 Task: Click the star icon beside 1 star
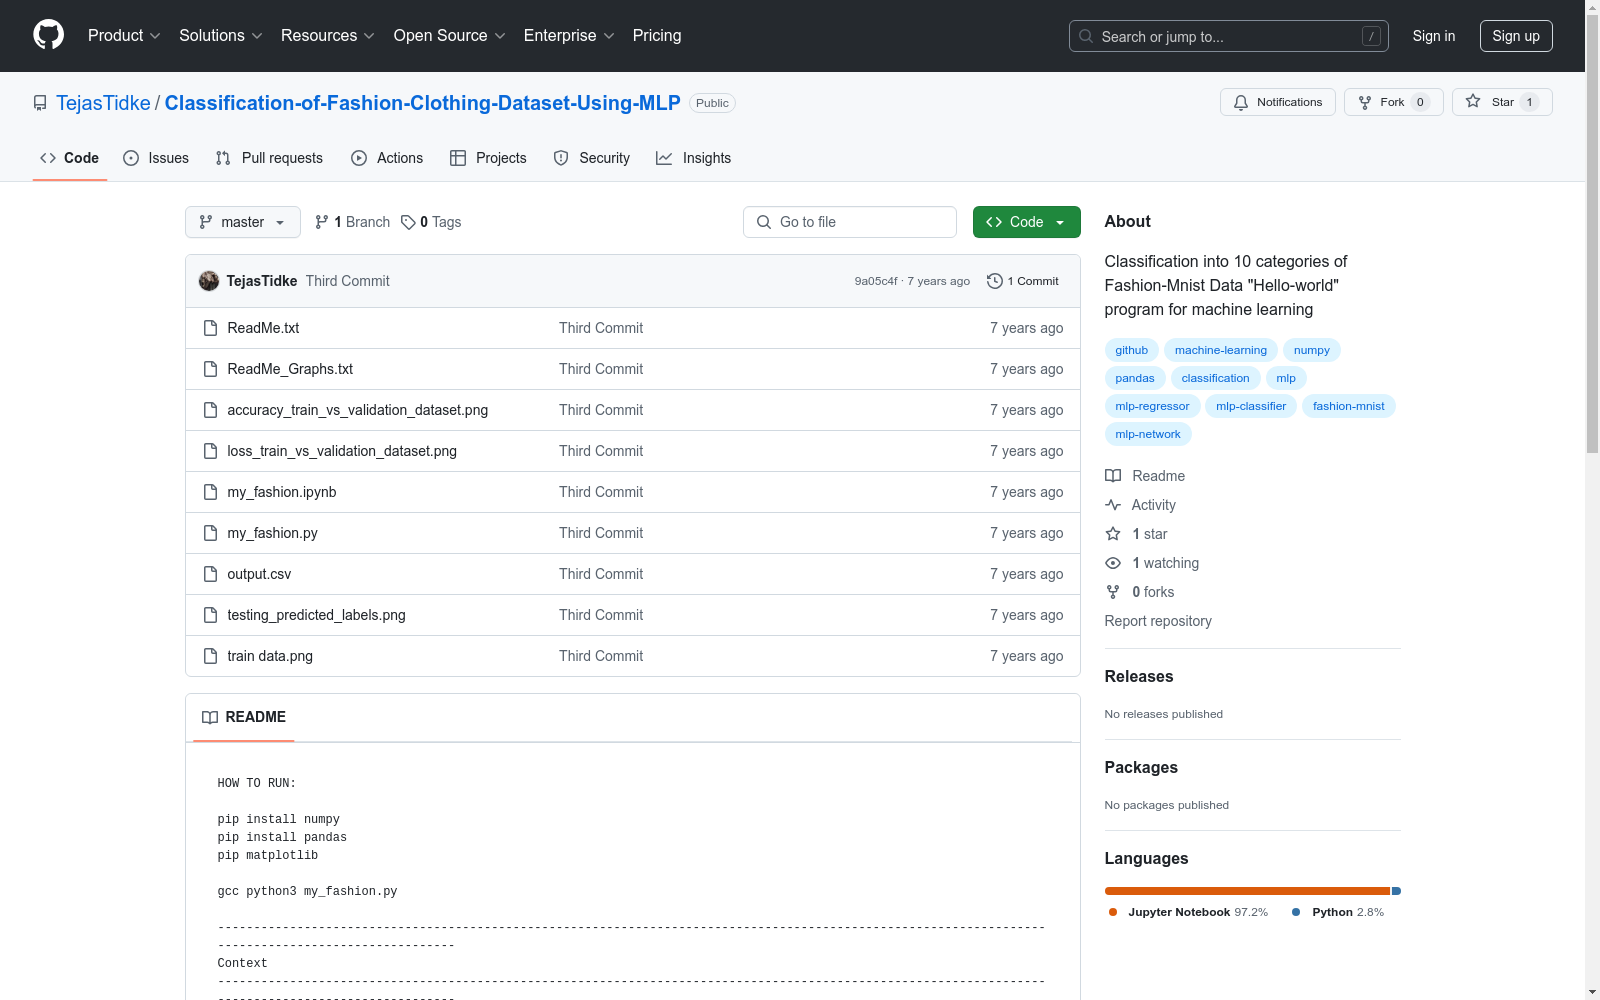(1113, 534)
